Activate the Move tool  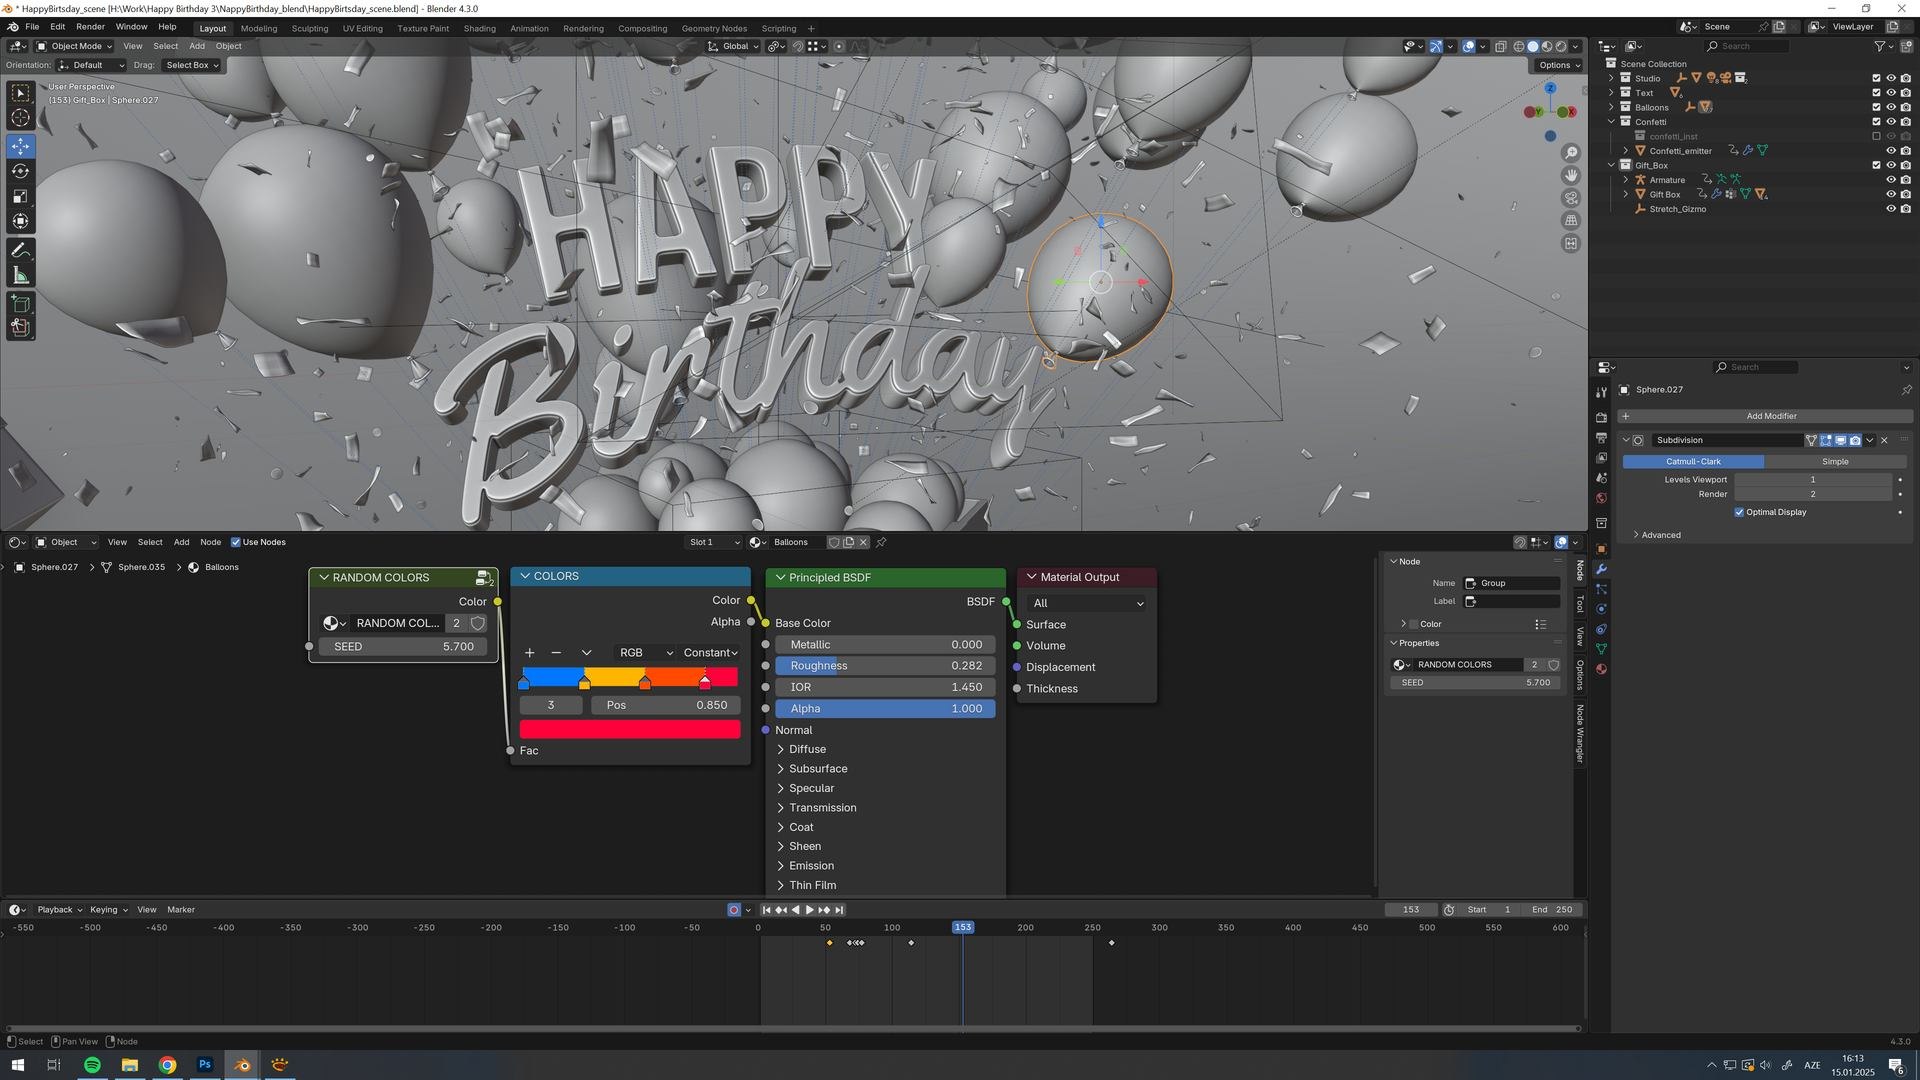20,146
